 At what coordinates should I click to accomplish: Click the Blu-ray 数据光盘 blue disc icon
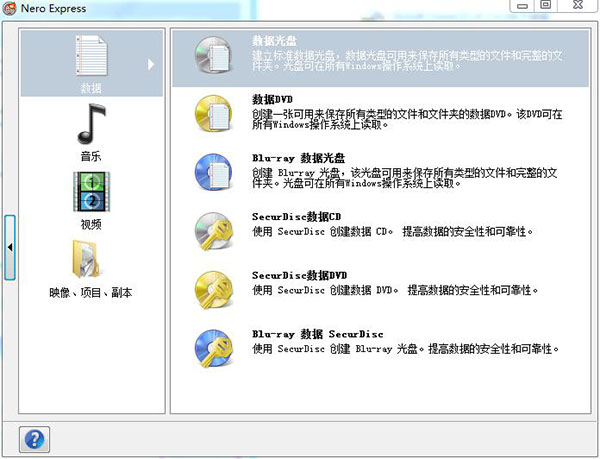tap(214, 173)
